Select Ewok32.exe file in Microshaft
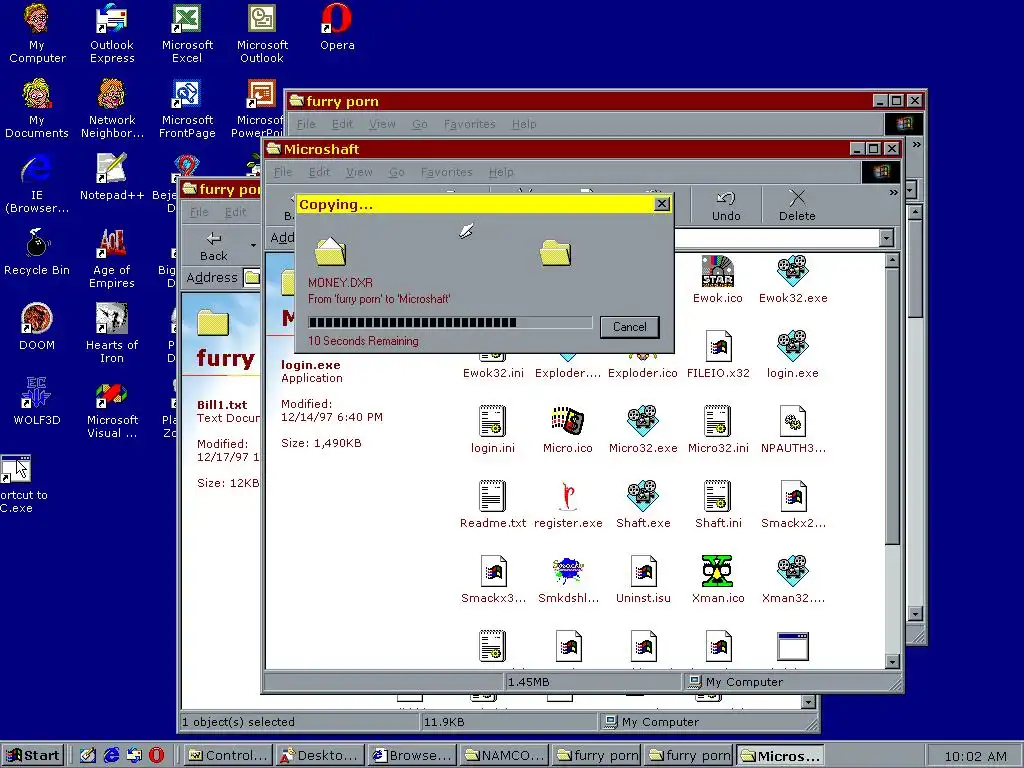 point(793,280)
